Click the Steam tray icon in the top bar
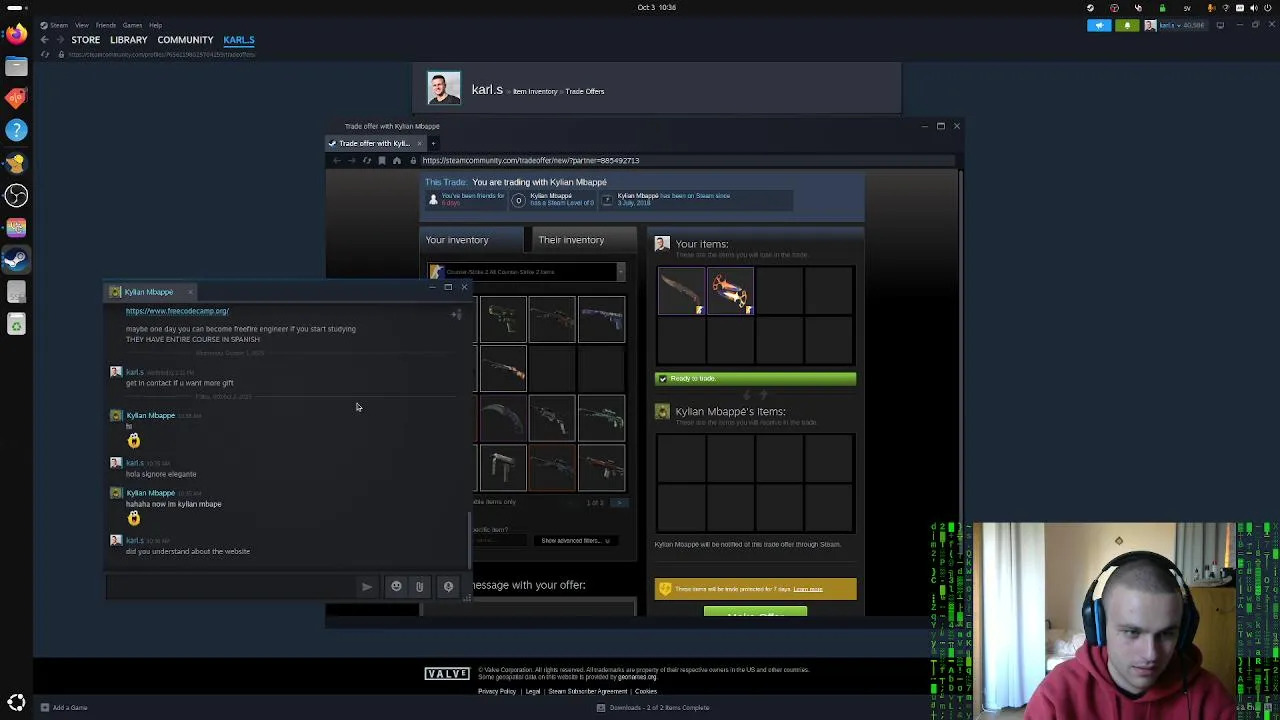This screenshot has height=720, width=1280. (1090, 8)
